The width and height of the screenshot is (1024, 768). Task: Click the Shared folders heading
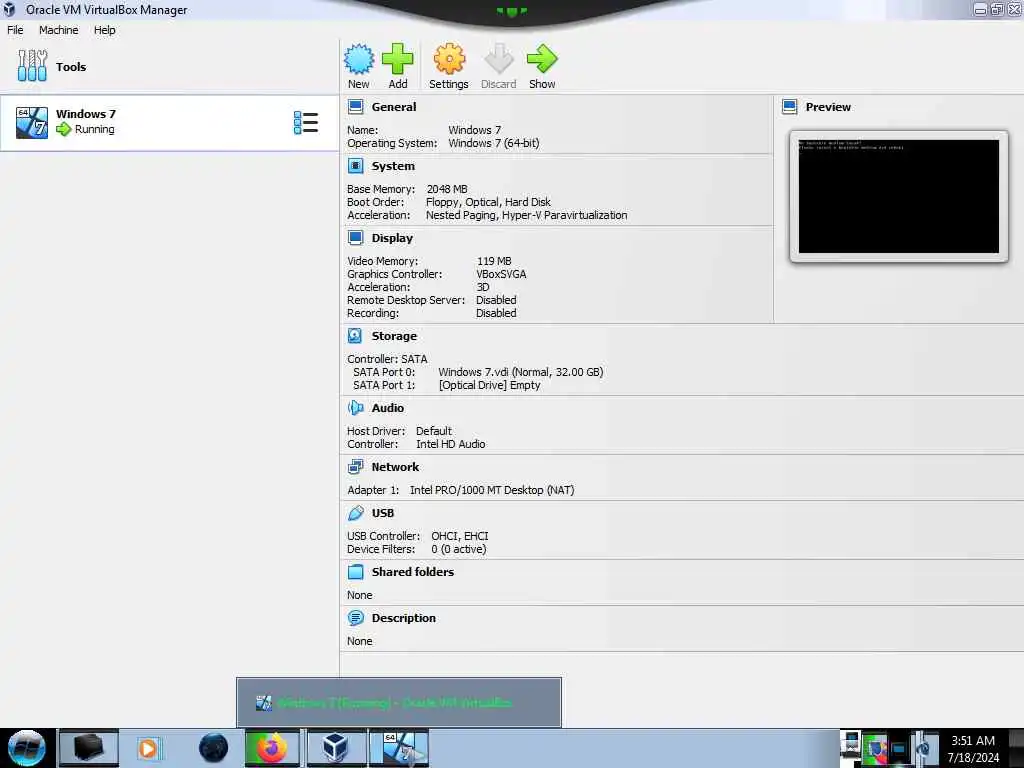tap(413, 571)
